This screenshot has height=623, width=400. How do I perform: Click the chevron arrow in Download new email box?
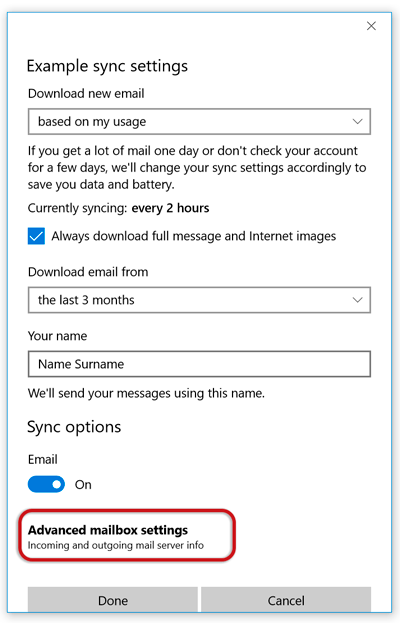357,122
